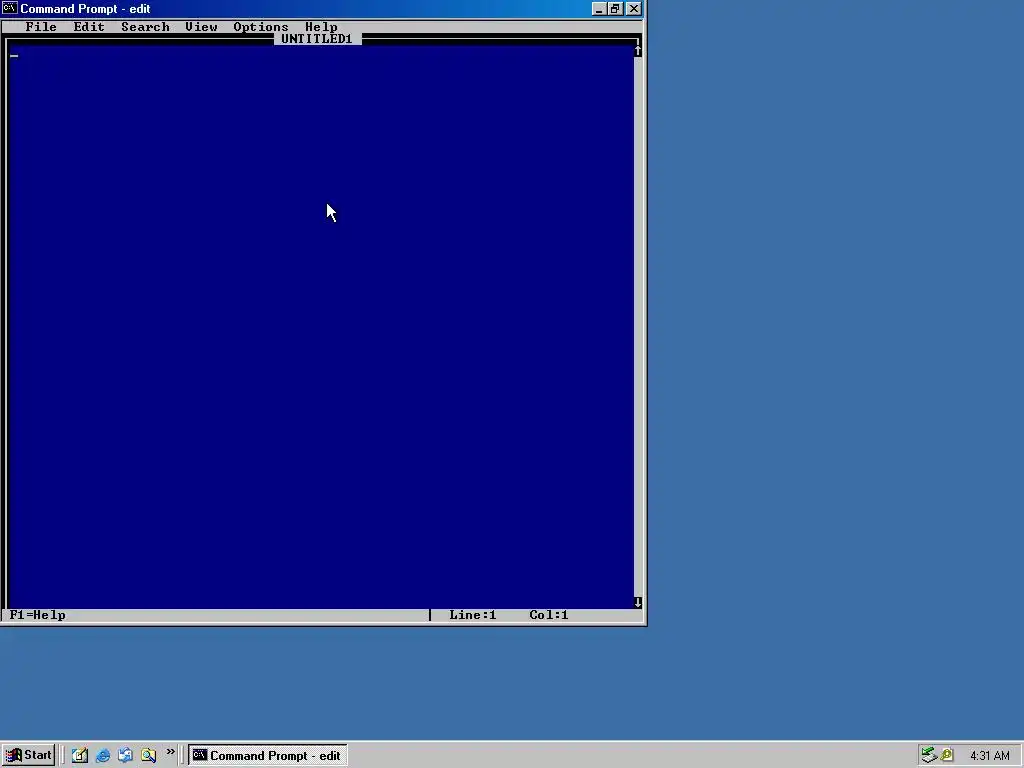Click the UNTITLED1 document title
The width and height of the screenshot is (1024, 768).
[317, 39]
